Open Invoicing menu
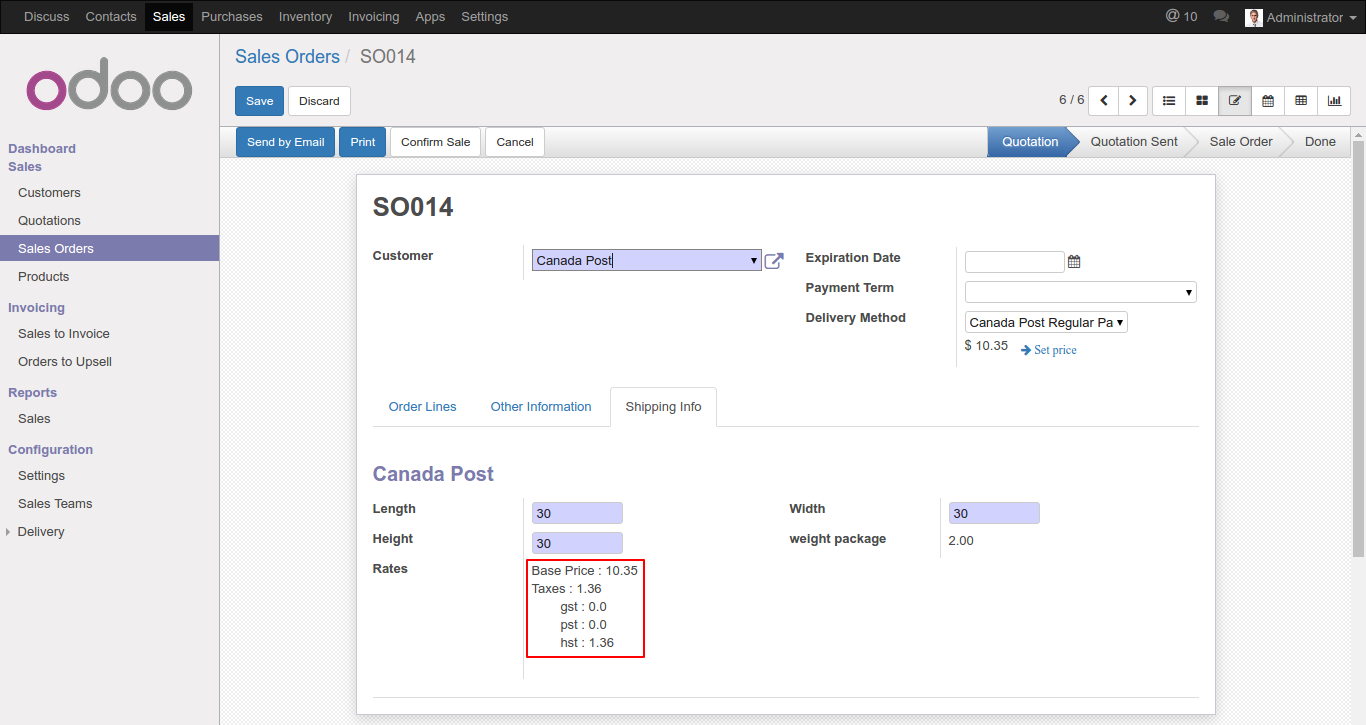The height and width of the screenshot is (725, 1366). (x=374, y=17)
